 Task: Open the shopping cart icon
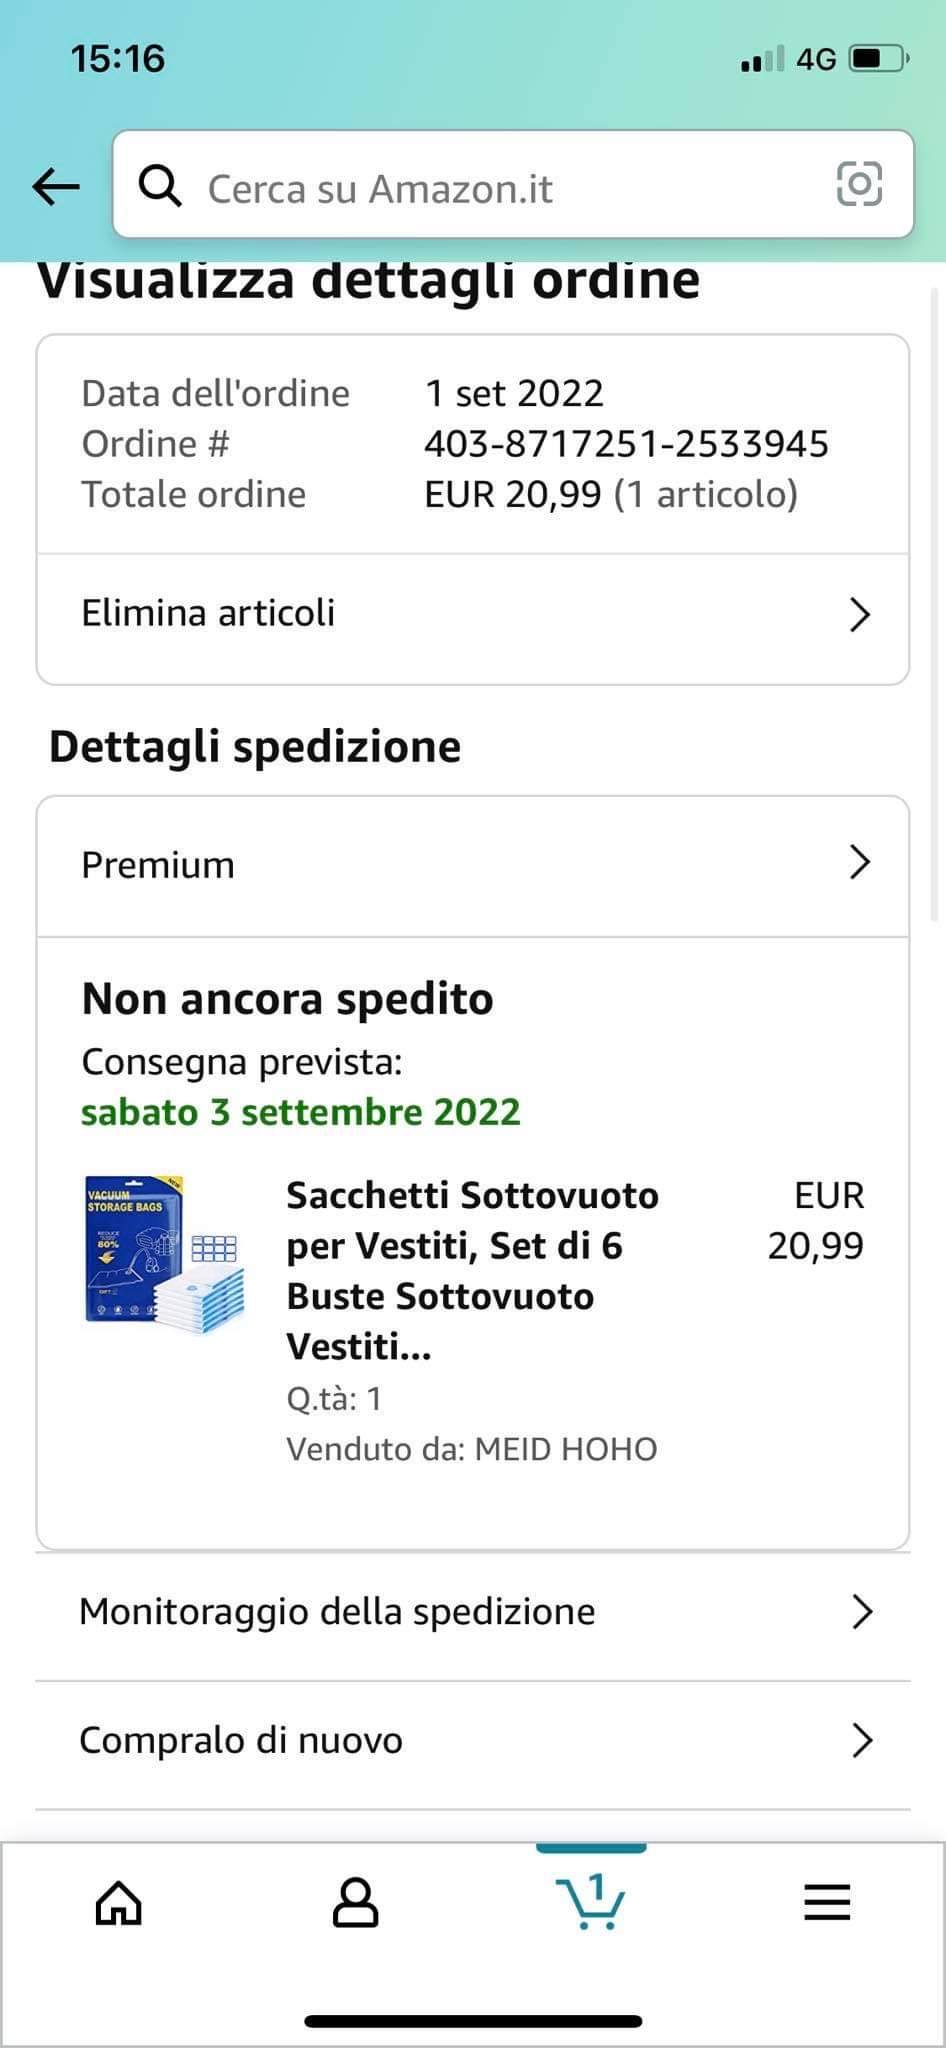pyautogui.click(x=590, y=1901)
